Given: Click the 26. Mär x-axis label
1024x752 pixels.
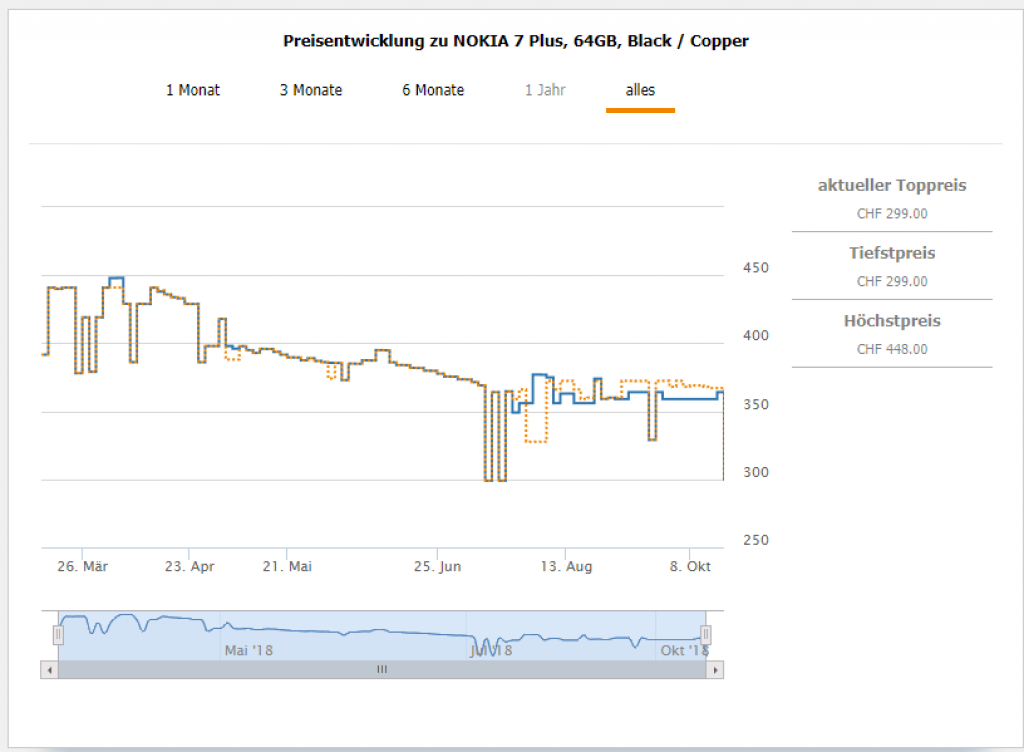Looking at the screenshot, I should click(x=82, y=567).
